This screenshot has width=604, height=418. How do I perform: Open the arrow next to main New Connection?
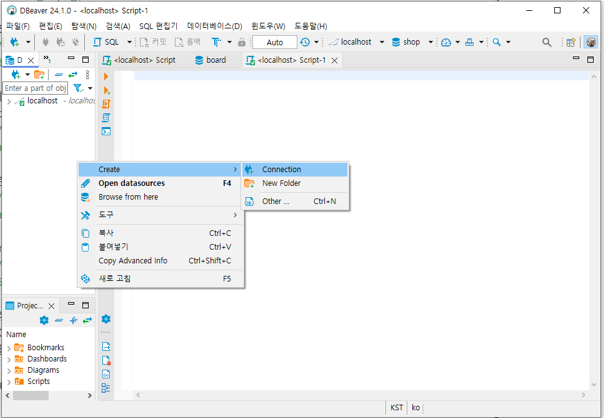pos(28,42)
